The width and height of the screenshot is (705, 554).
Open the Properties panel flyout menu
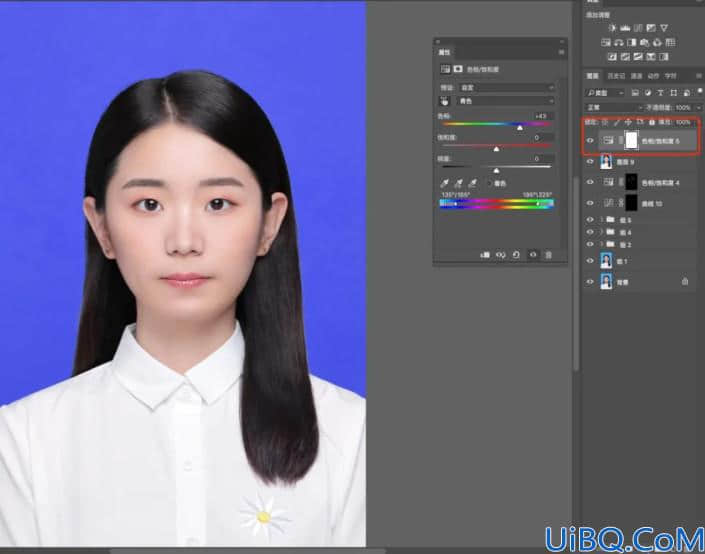click(561, 52)
